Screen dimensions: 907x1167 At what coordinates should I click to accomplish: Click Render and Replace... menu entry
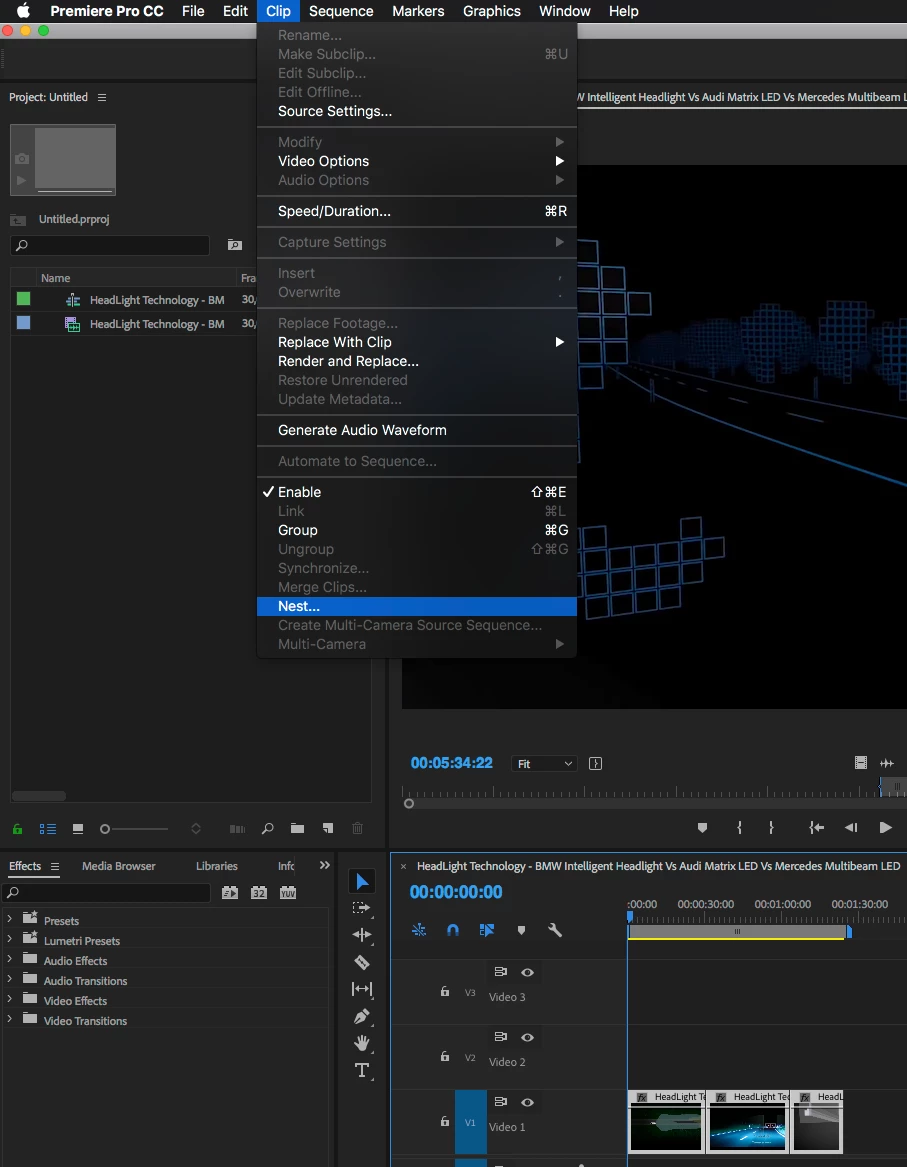pyautogui.click(x=417, y=361)
